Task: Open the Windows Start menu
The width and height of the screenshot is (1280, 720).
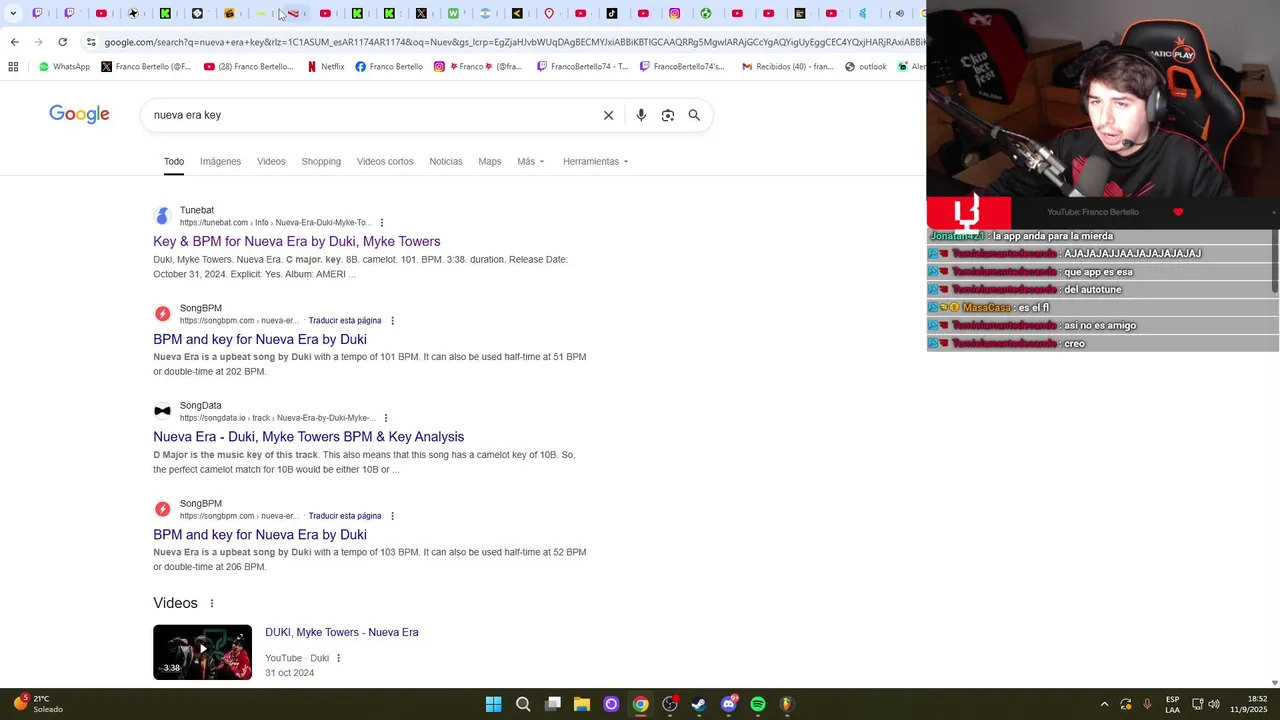Action: (x=493, y=704)
